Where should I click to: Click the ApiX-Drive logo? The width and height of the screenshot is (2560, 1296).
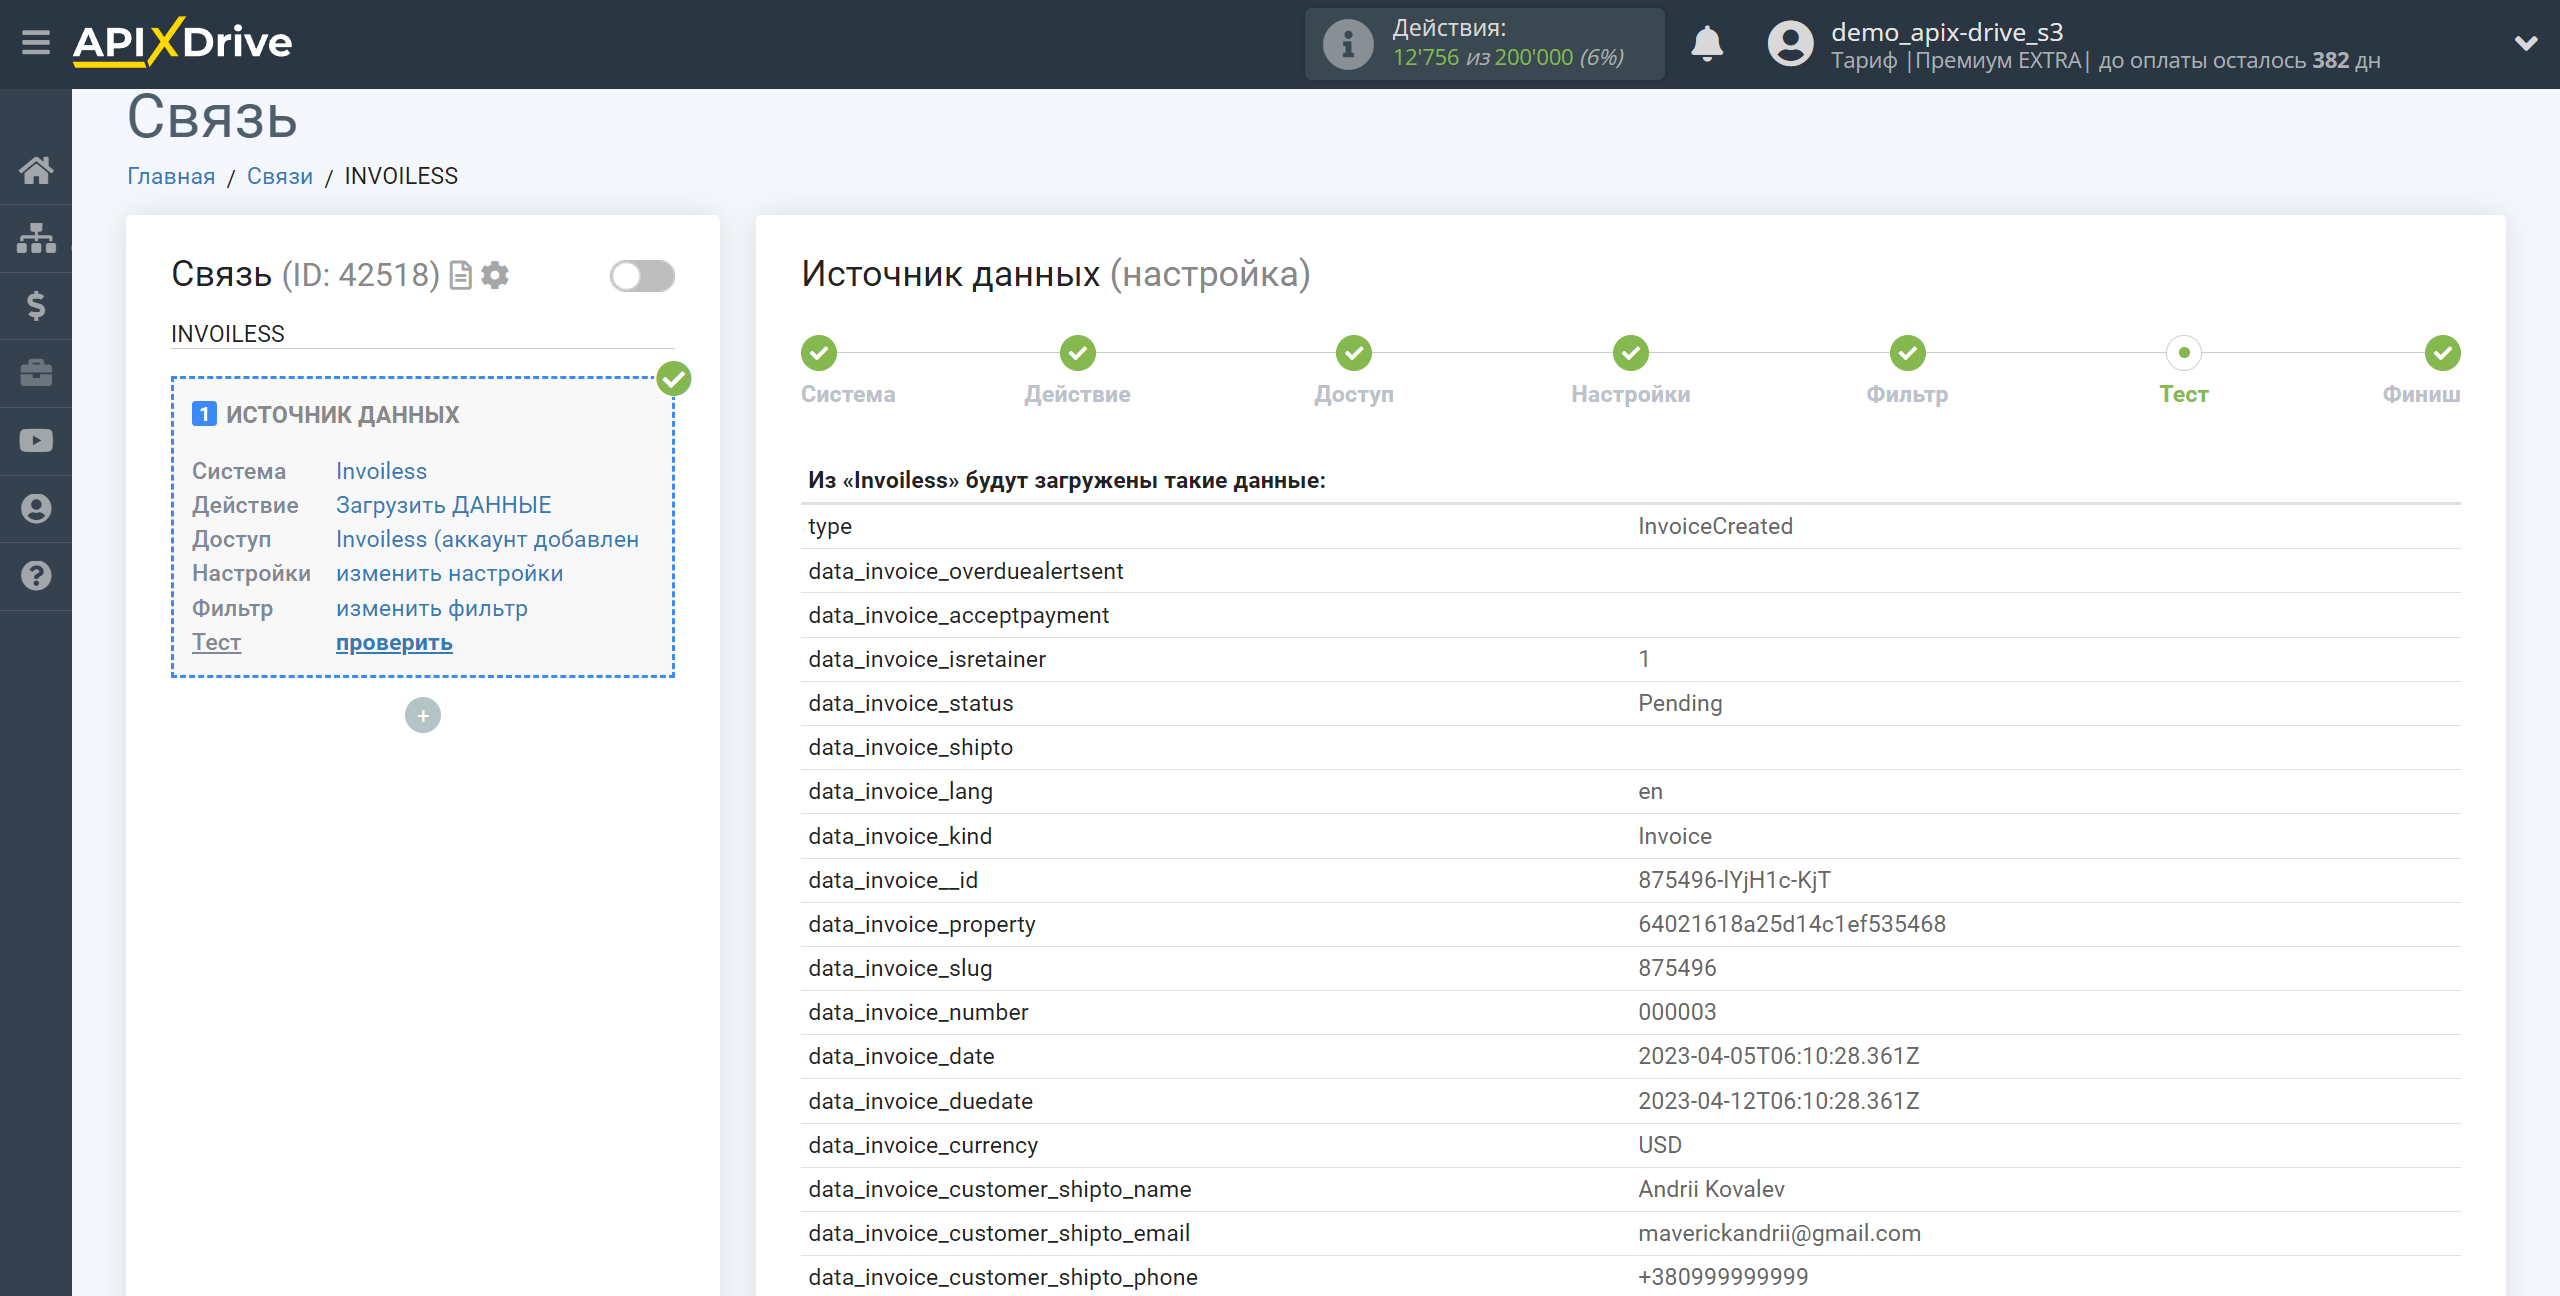(x=182, y=43)
